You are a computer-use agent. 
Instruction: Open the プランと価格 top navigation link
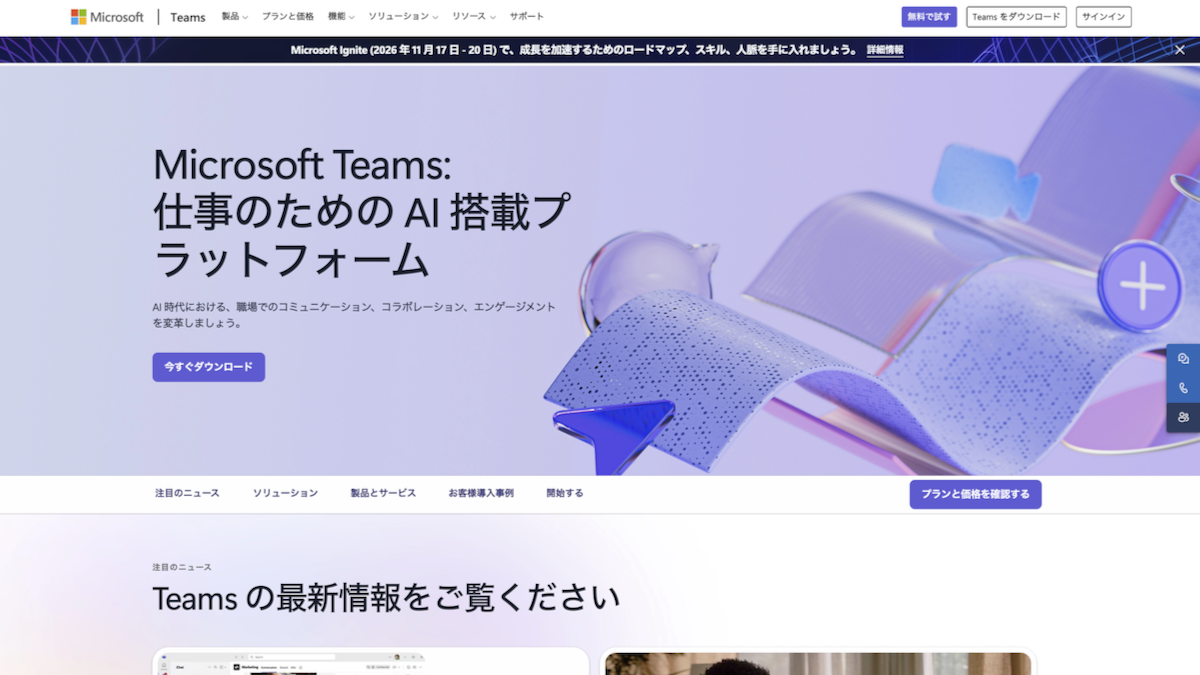point(288,17)
